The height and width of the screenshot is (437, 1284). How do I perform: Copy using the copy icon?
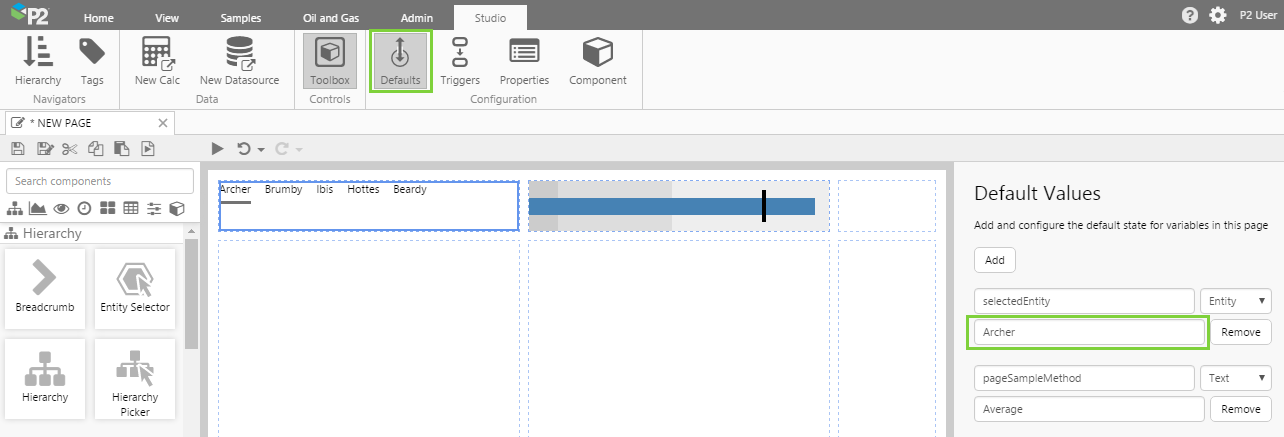95,149
